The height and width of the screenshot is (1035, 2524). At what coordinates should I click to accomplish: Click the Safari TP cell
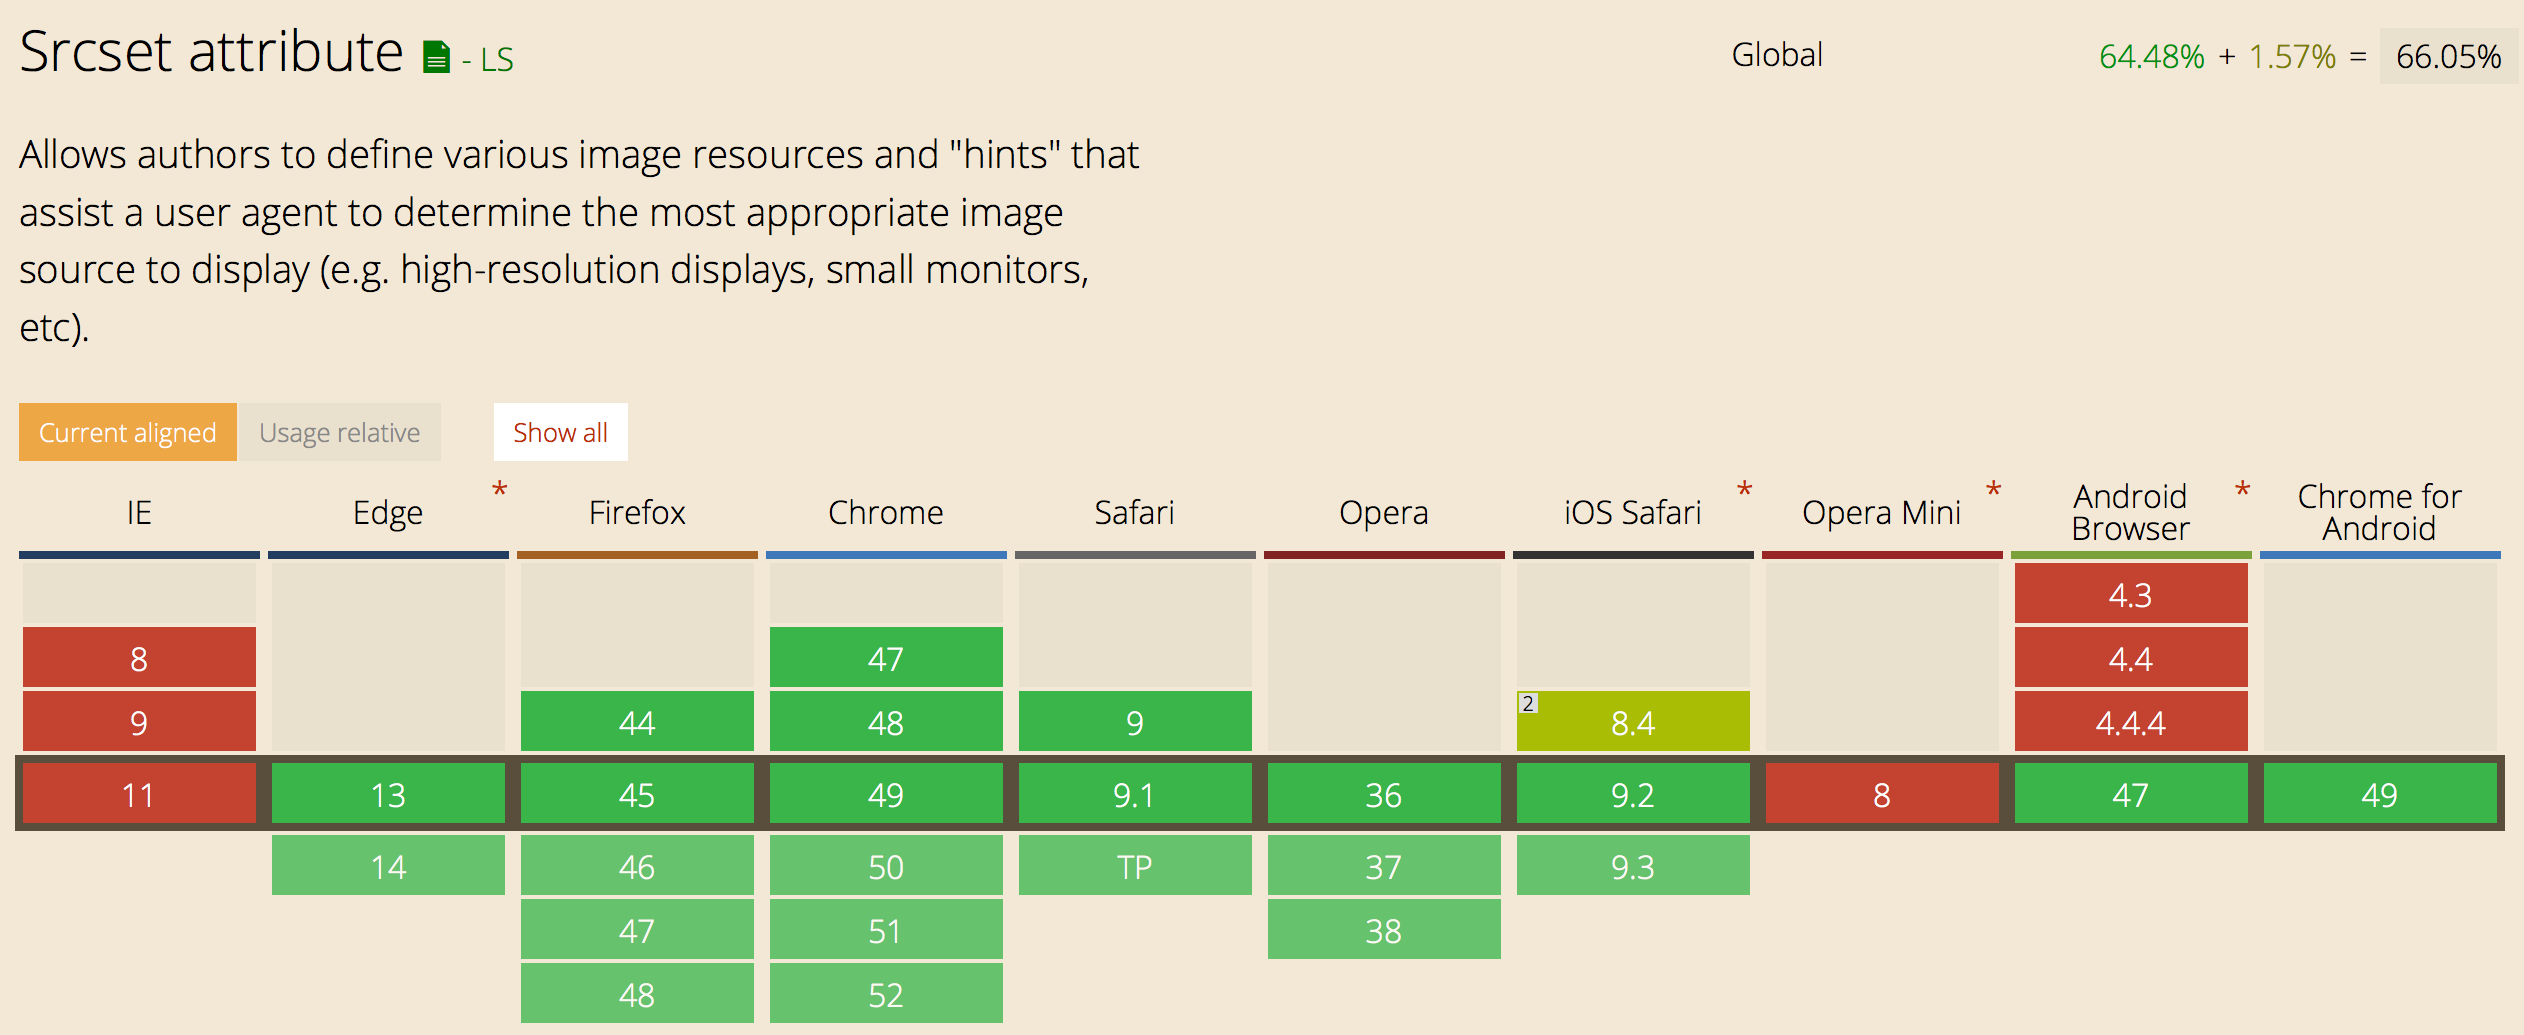tap(1135, 866)
